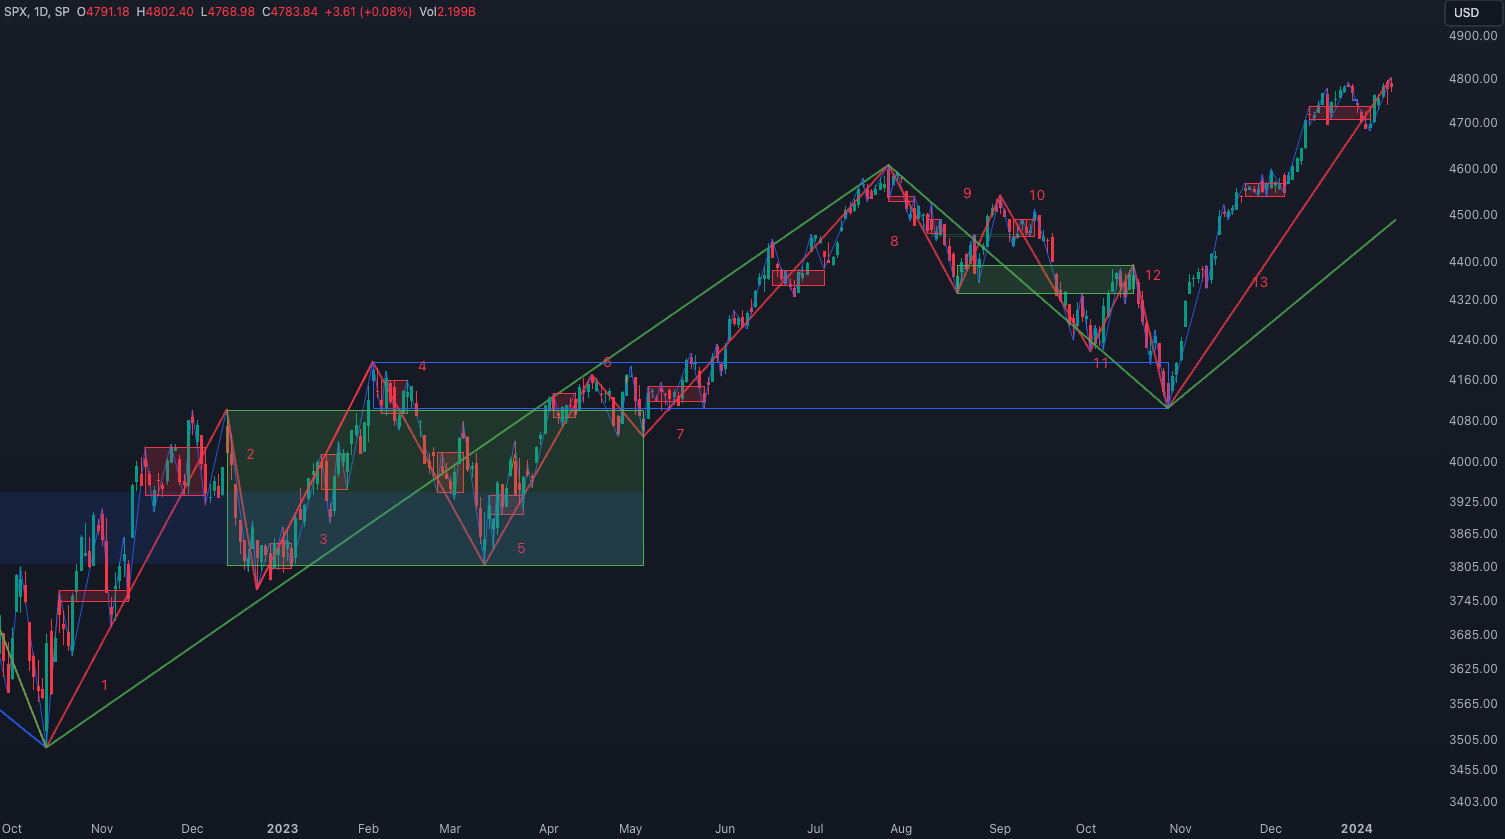Select wave label 3 annotation
Screen dimensions: 1505x839
point(323,539)
